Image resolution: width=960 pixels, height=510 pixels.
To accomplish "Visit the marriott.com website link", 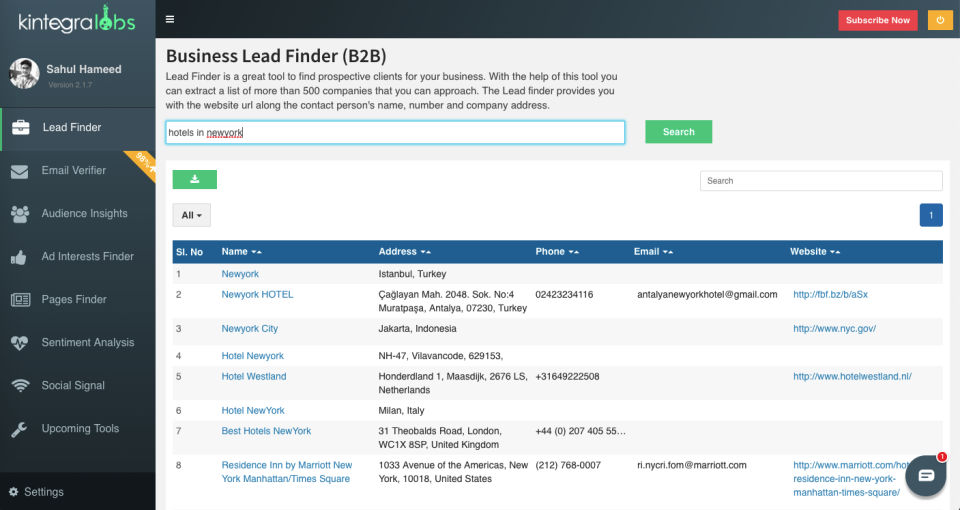I will click(x=851, y=479).
